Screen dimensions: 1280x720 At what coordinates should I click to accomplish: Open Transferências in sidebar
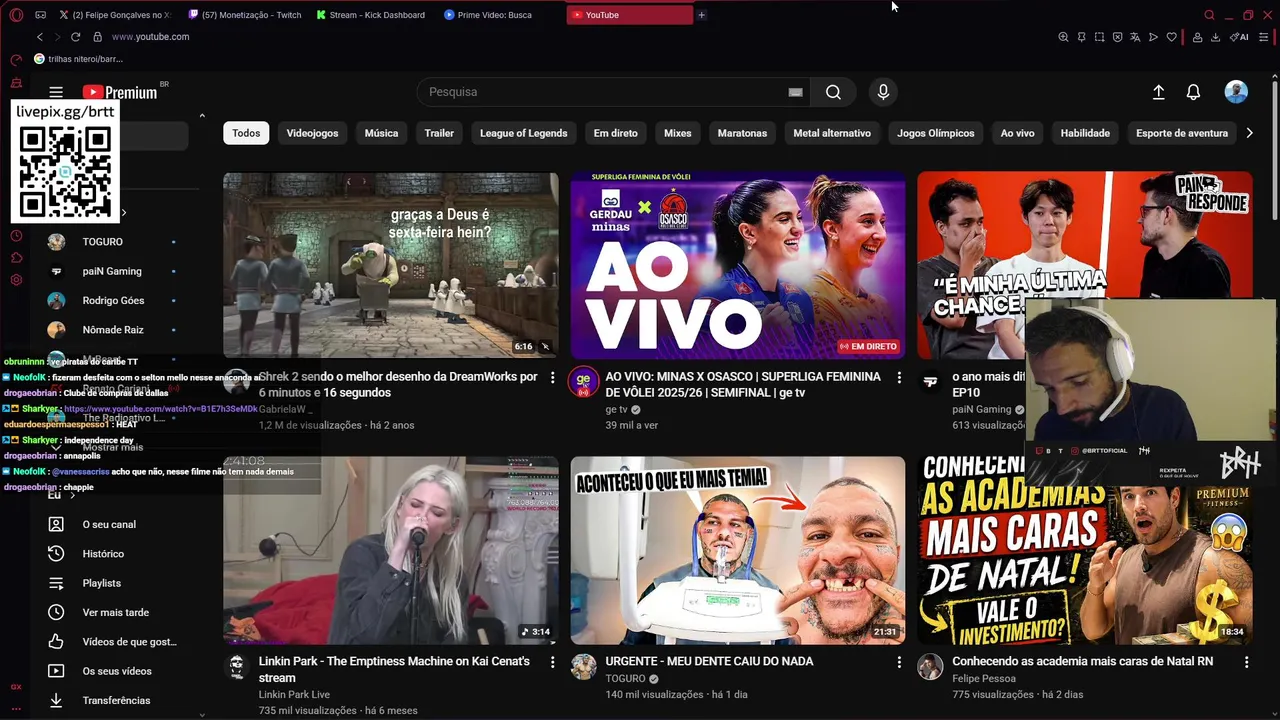coord(115,700)
